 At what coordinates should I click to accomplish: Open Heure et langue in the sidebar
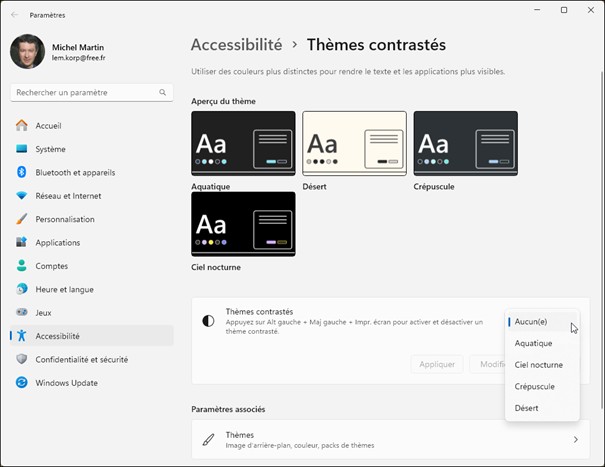64,289
